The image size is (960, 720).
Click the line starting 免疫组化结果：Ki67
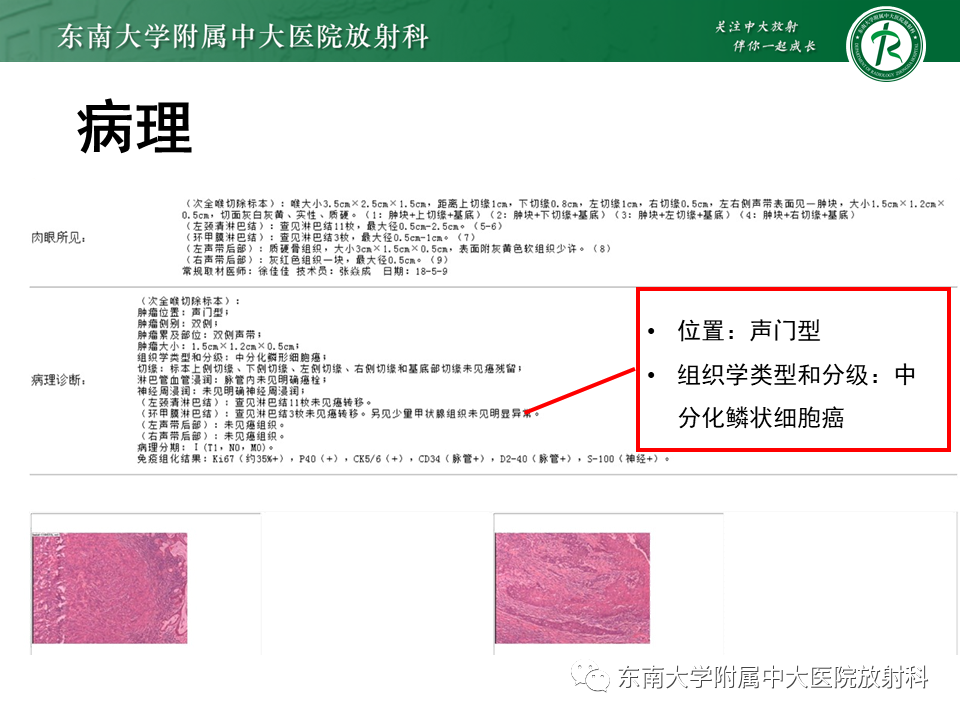click(x=403, y=459)
